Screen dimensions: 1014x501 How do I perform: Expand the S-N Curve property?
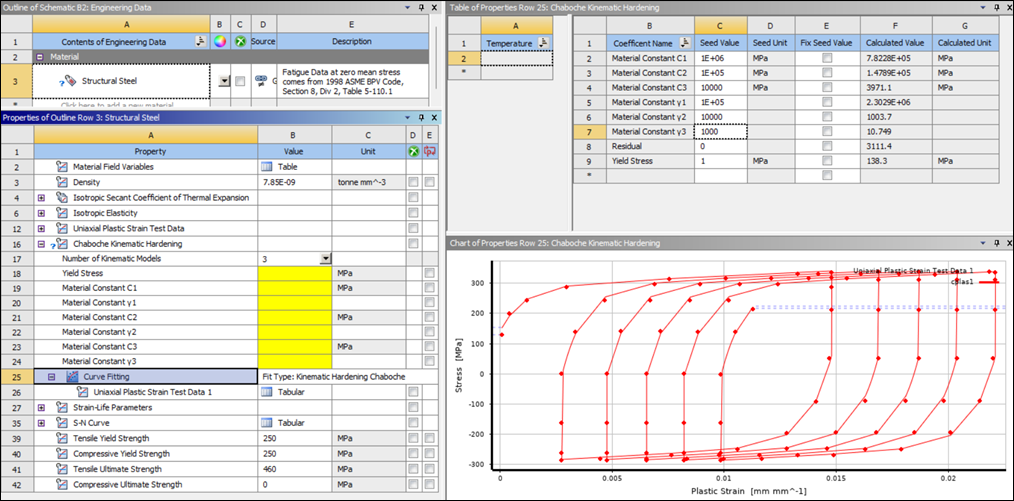point(41,423)
